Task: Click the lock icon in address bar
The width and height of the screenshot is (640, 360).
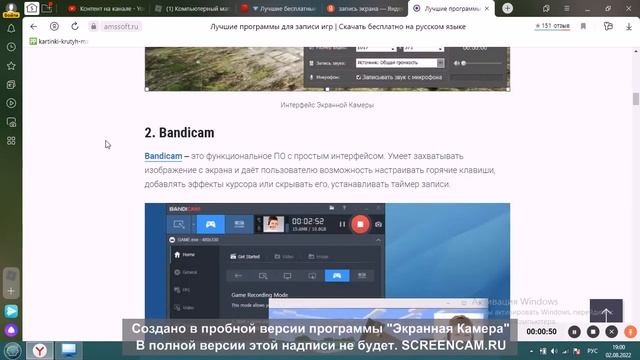Action: pos(93,27)
